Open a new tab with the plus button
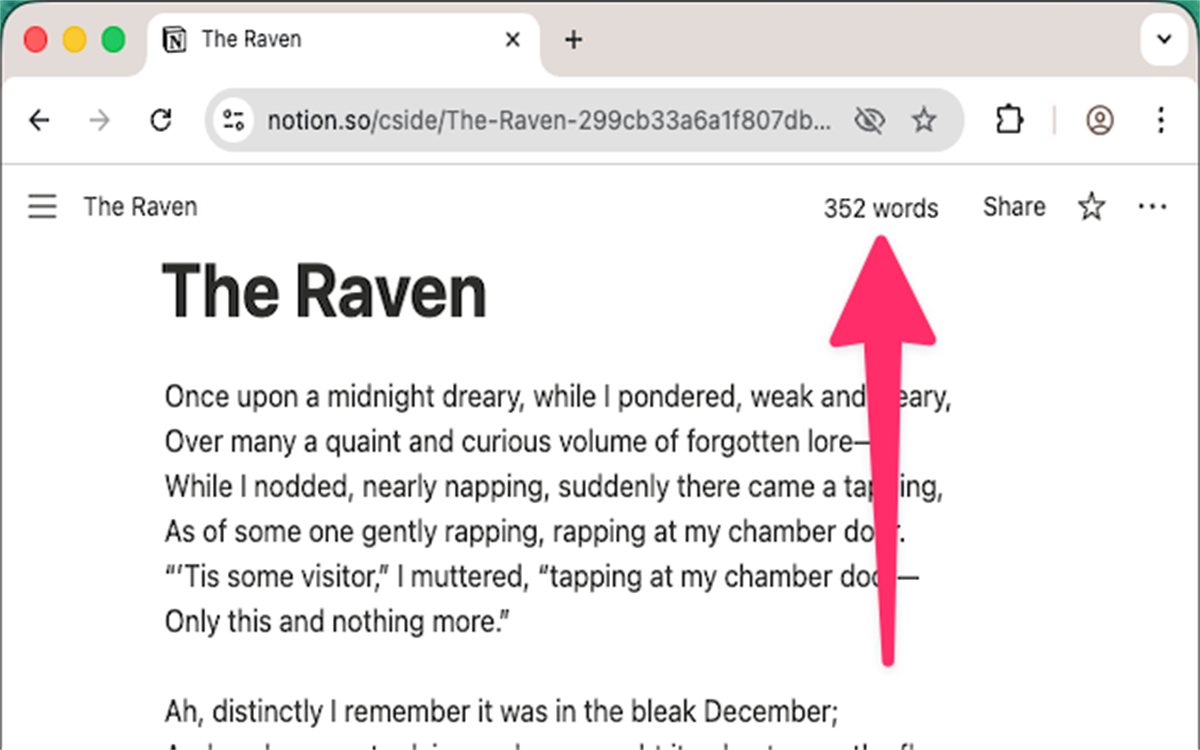Screen dimensions: 1200x750 571,40
